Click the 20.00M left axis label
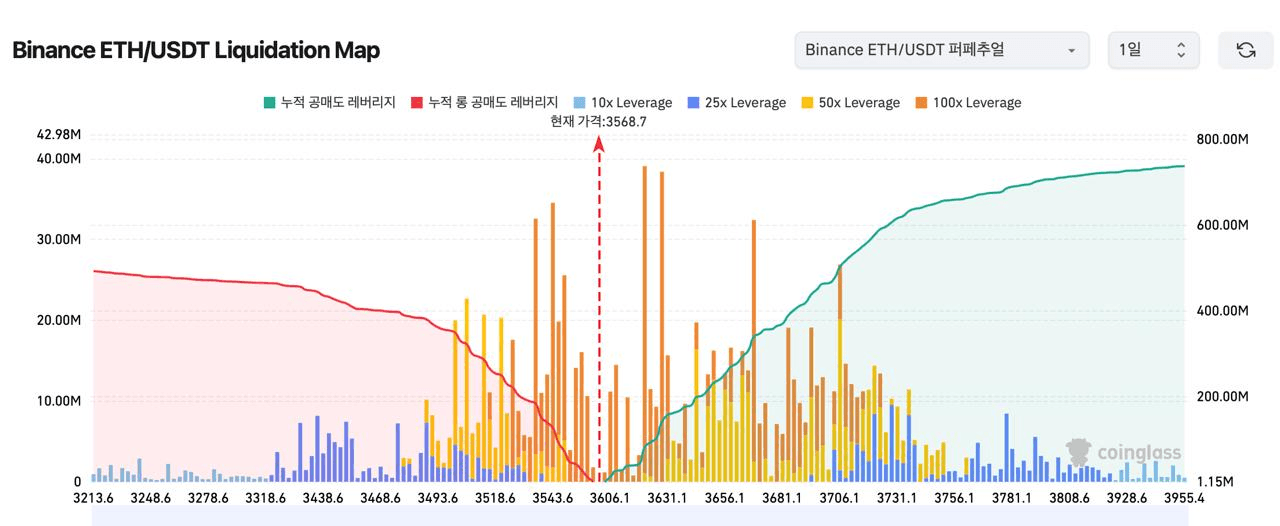1280x526 pixels. 58,320
